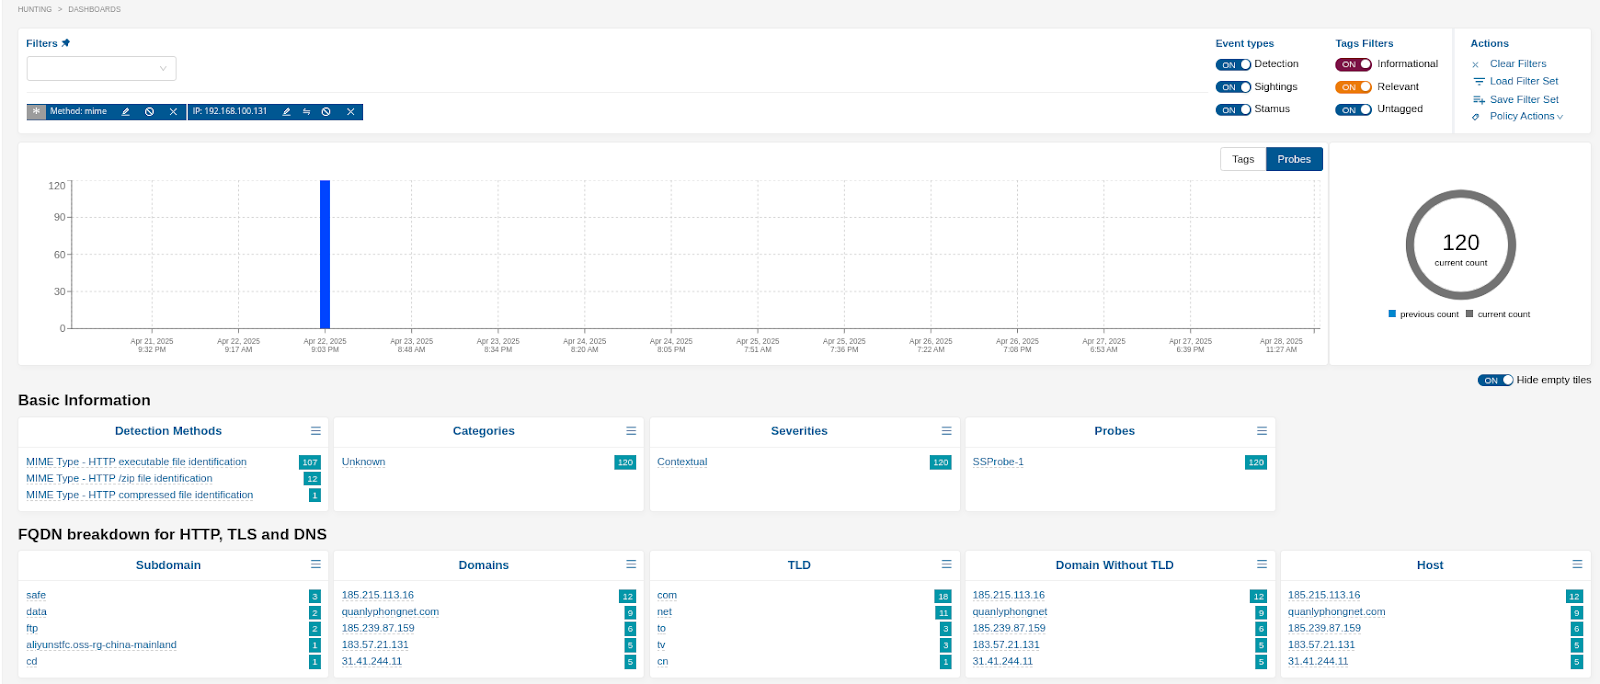Select the Probes chart tab
The height and width of the screenshot is (684, 1600).
[1293, 159]
